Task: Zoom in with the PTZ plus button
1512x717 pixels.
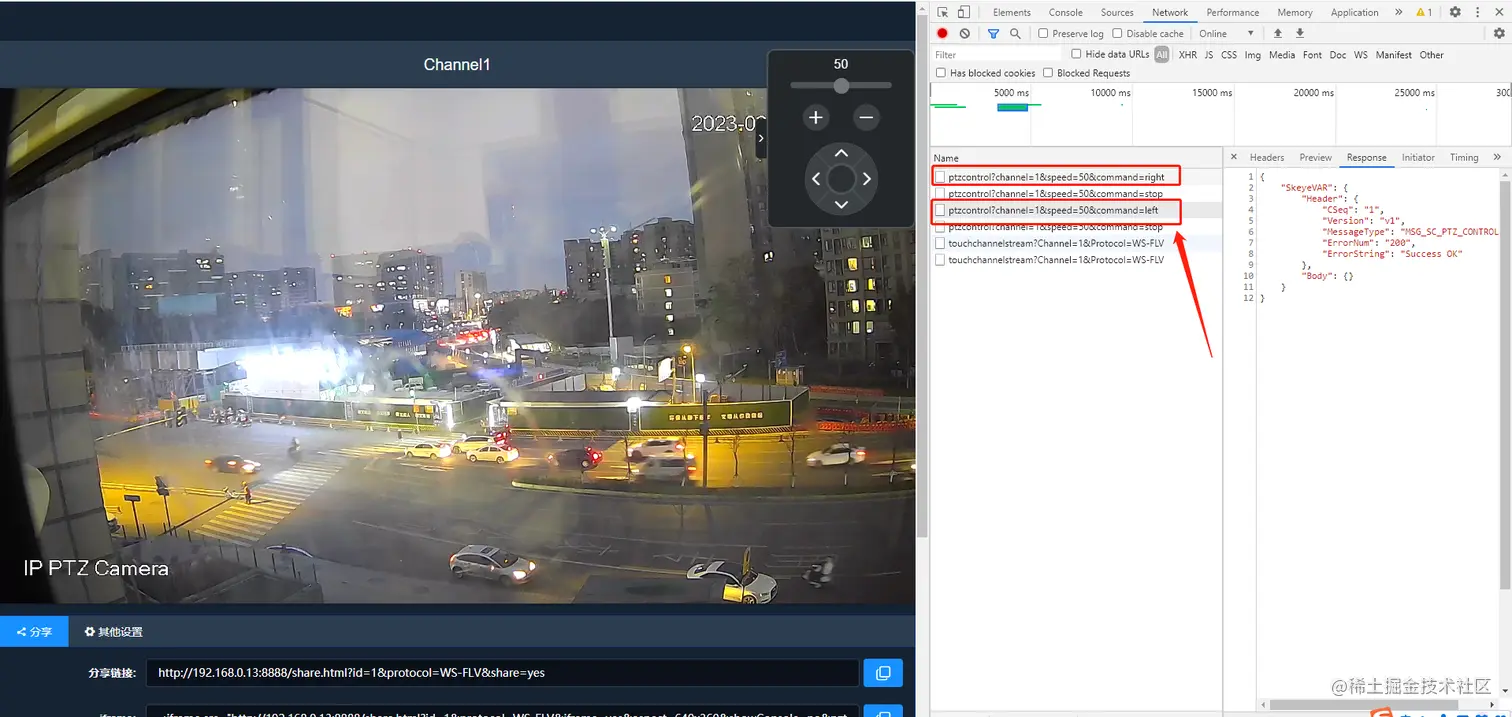Action: (x=816, y=118)
